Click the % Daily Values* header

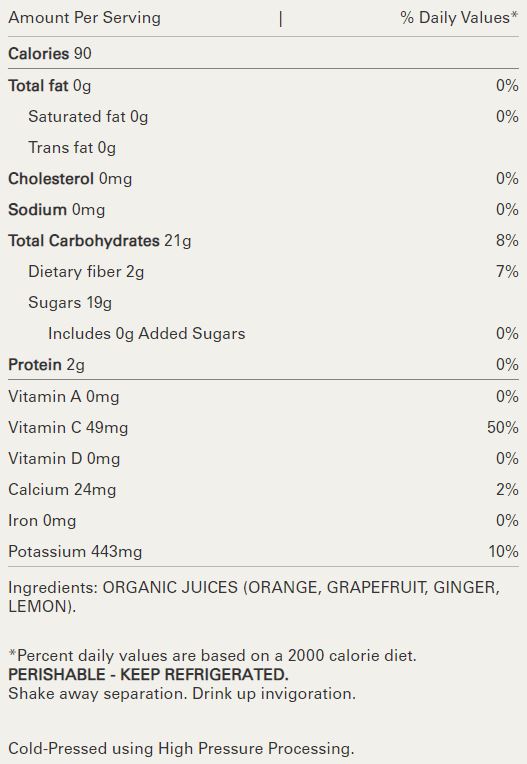[459, 18]
